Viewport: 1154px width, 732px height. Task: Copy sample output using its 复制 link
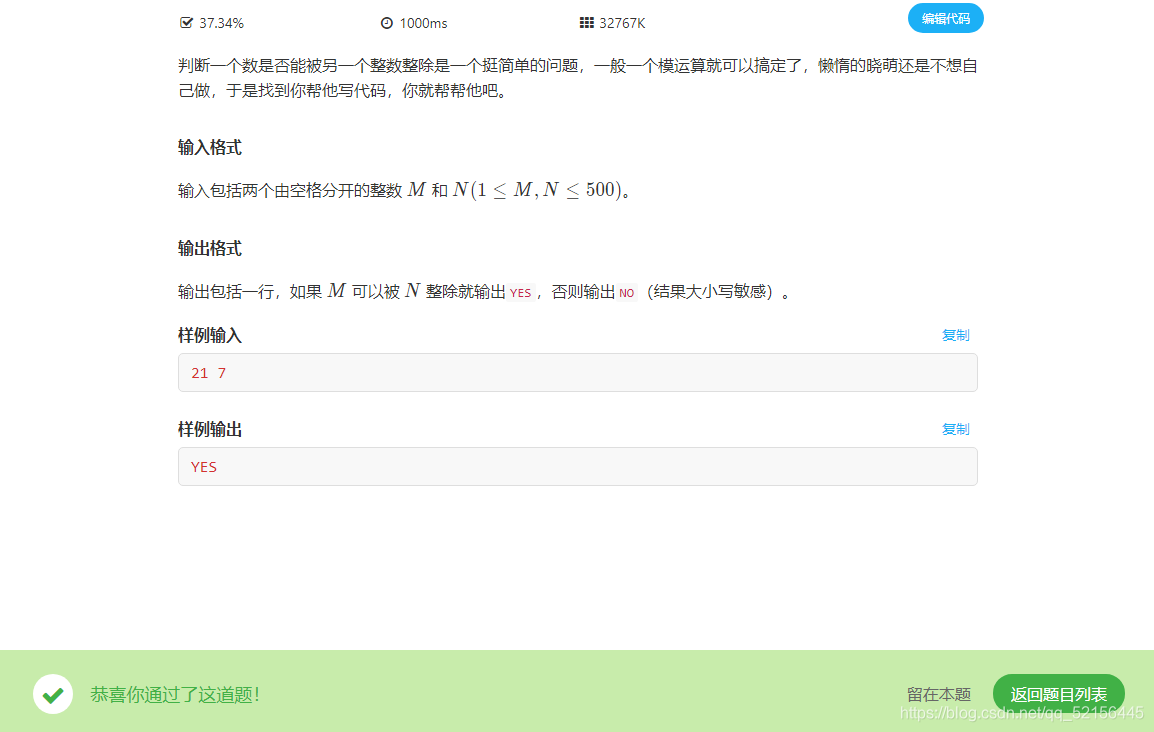click(955, 429)
